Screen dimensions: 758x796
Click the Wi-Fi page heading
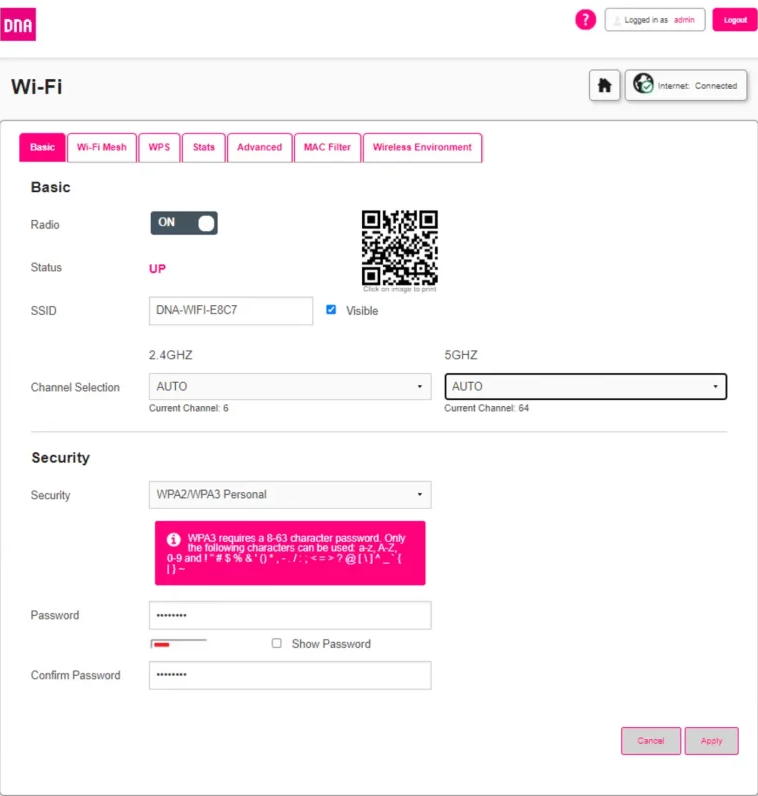click(37, 86)
